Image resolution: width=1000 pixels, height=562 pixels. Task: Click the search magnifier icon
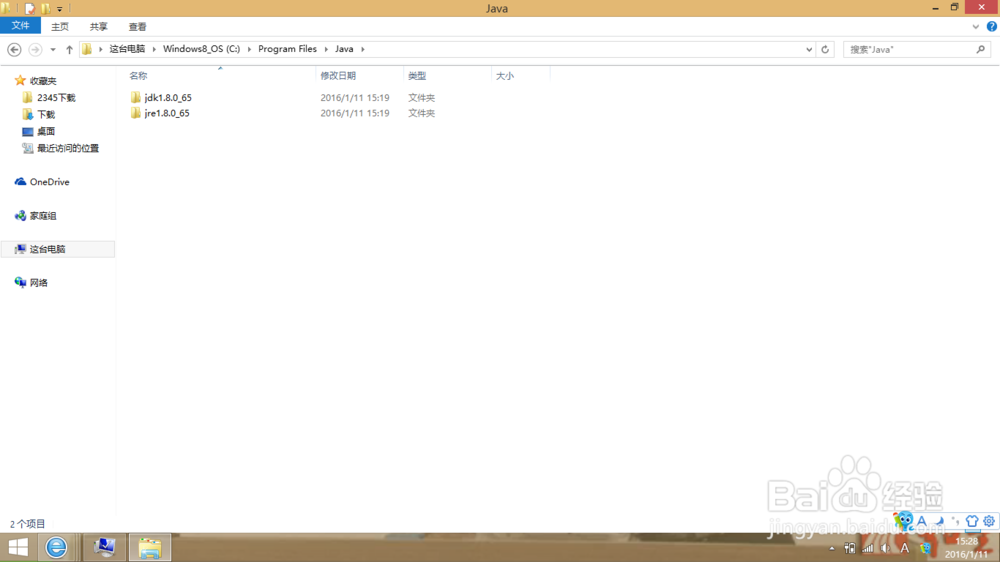[980, 49]
